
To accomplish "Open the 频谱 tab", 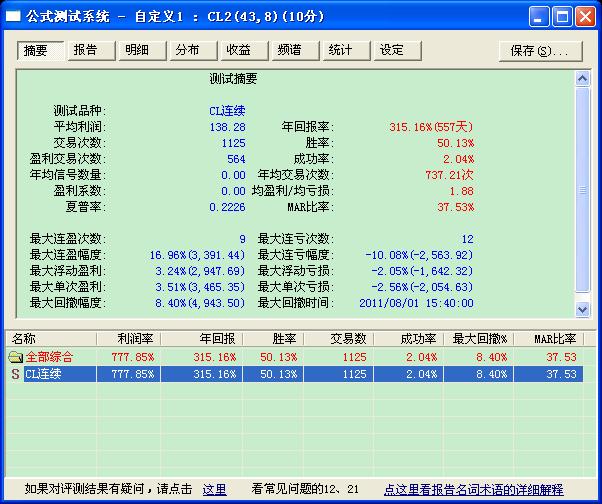I will 290,50.
